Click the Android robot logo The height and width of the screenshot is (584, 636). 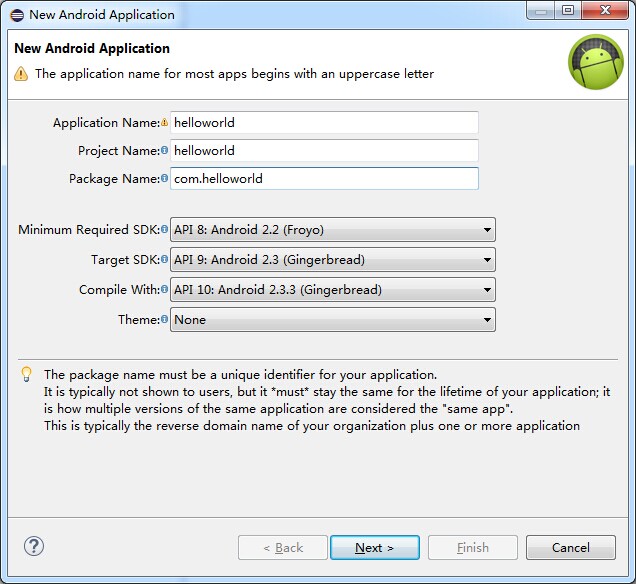595,62
